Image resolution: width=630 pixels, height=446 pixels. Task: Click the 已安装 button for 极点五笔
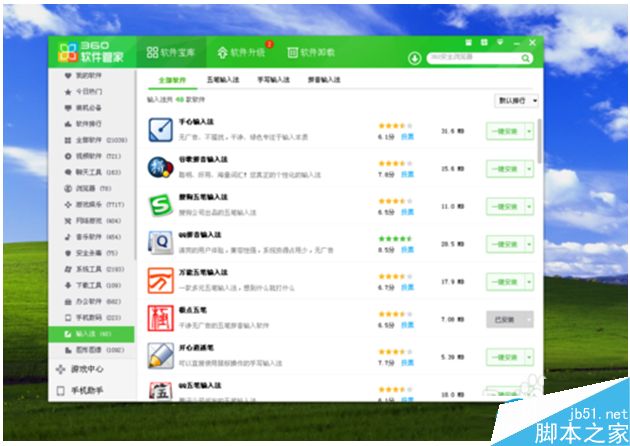[x=505, y=319]
